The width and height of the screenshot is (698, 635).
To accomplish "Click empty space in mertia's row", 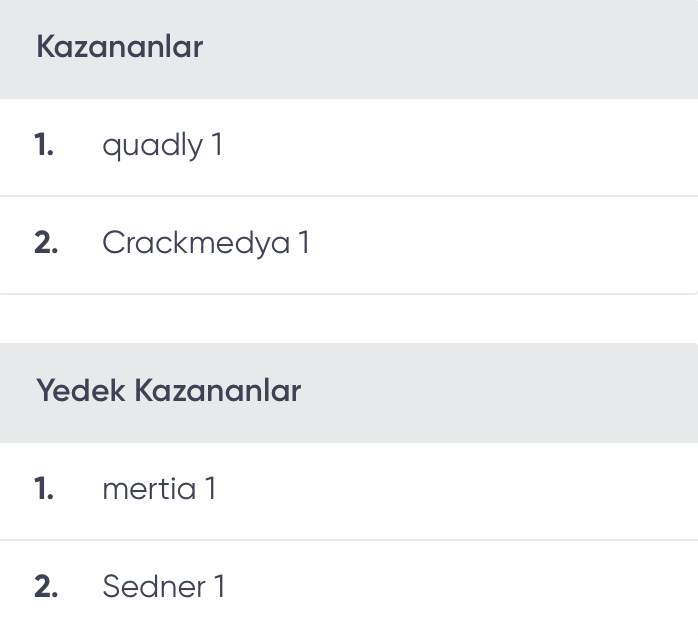I will [459, 491].
